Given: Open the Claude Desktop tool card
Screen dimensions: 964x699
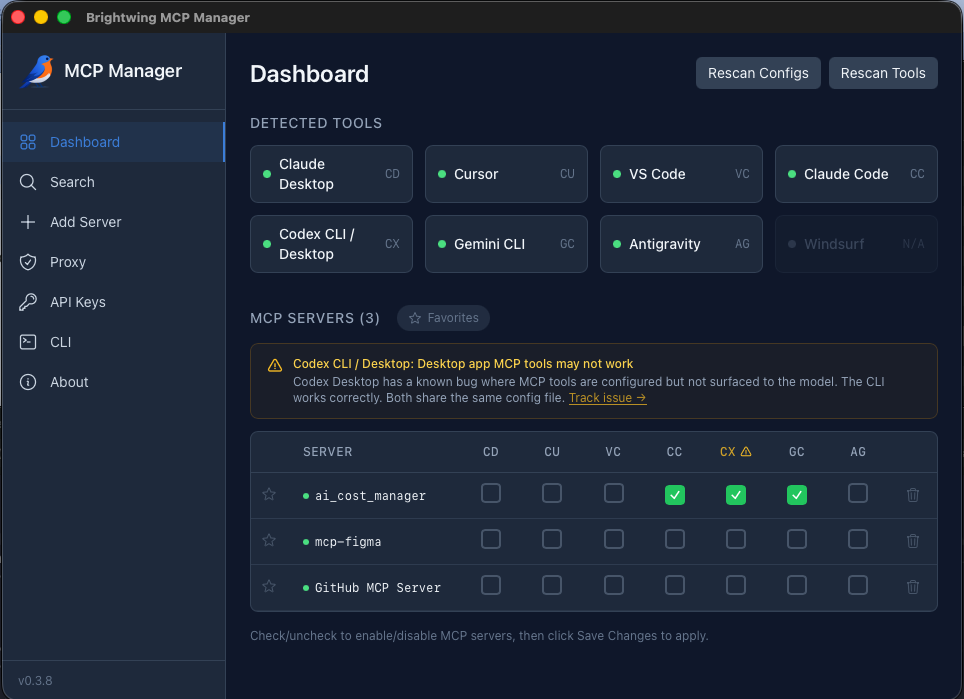Looking at the screenshot, I should pyautogui.click(x=331, y=174).
